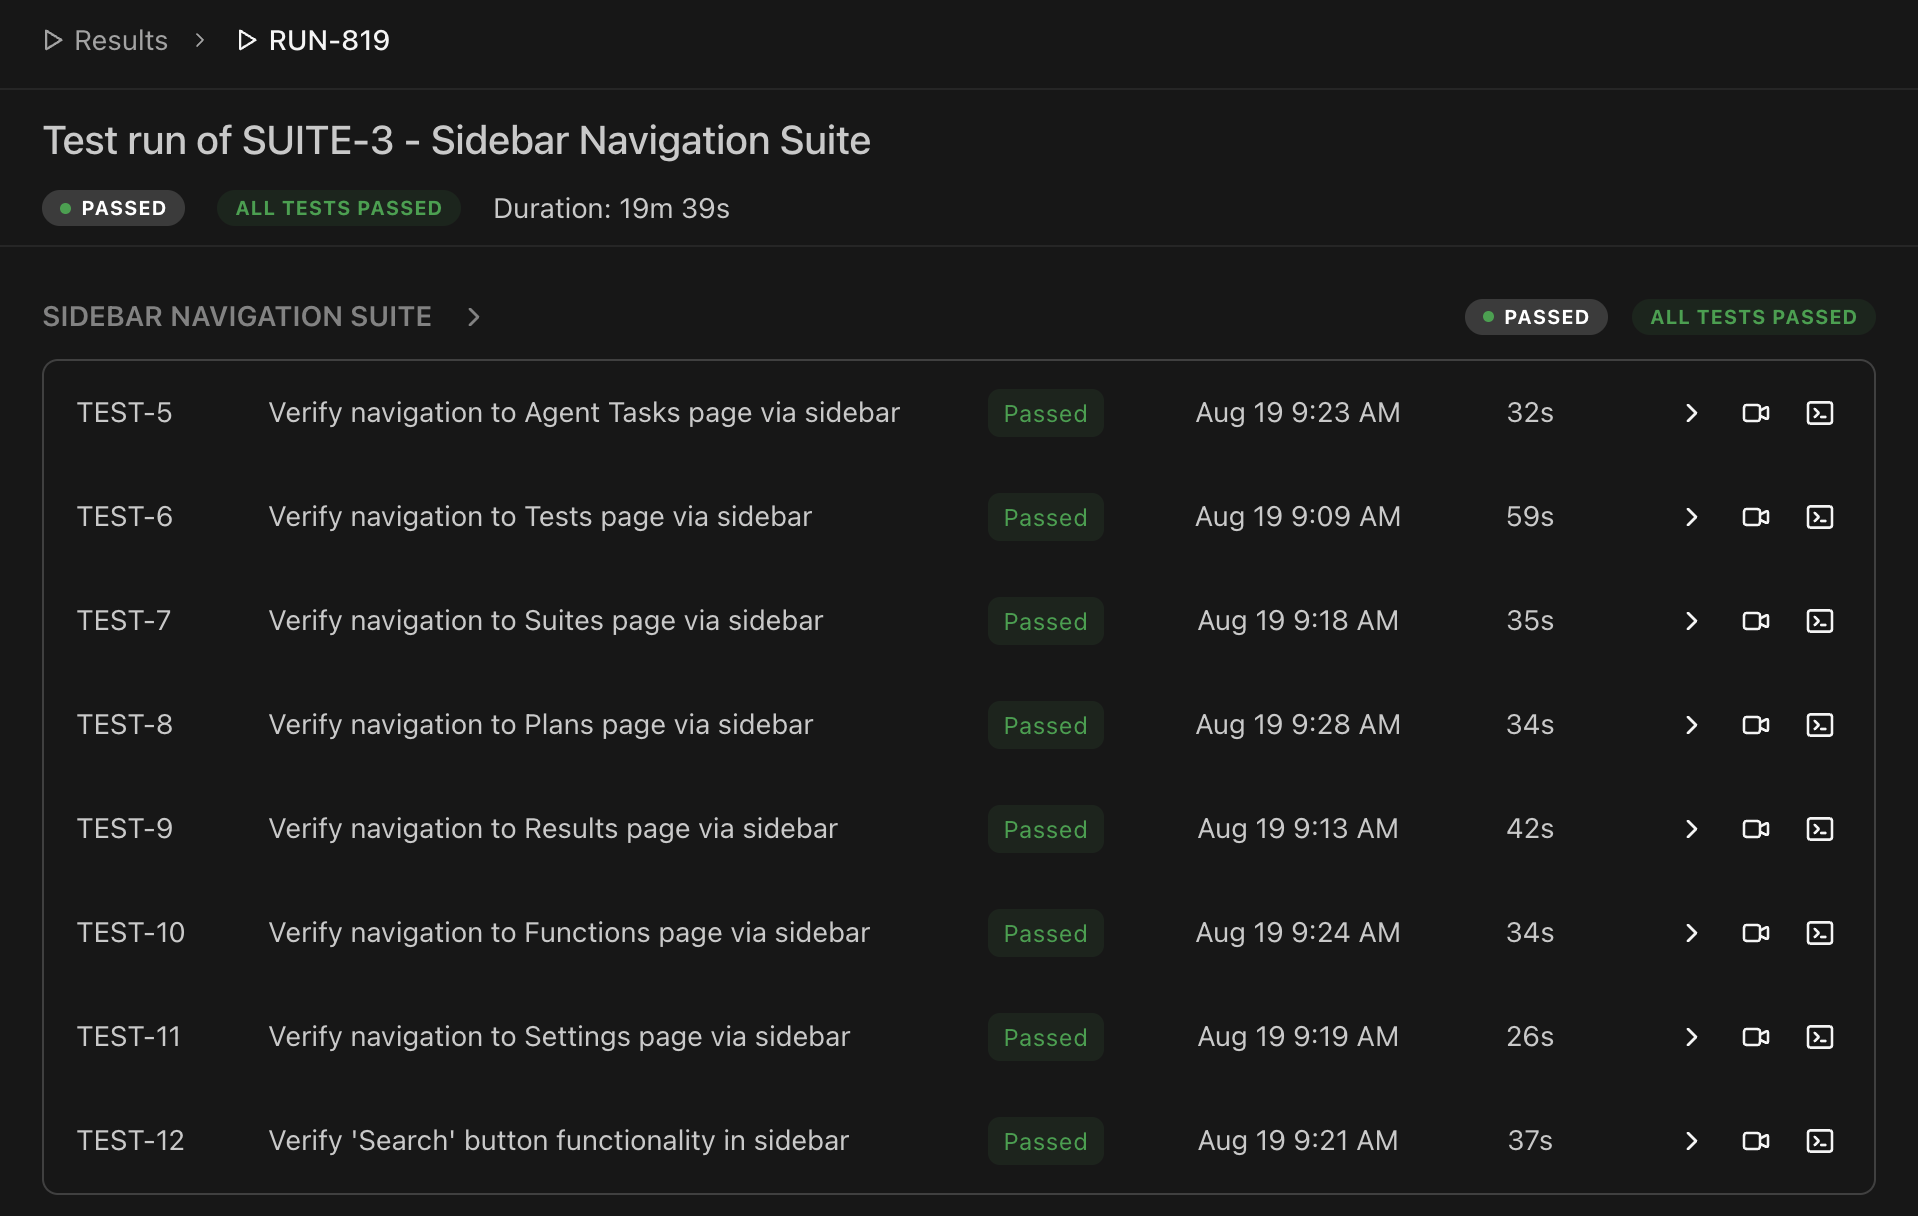Open the video recording of TEST-8
The height and width of the screenshot is (1216, 1918).
click(x=1756, y=725)
